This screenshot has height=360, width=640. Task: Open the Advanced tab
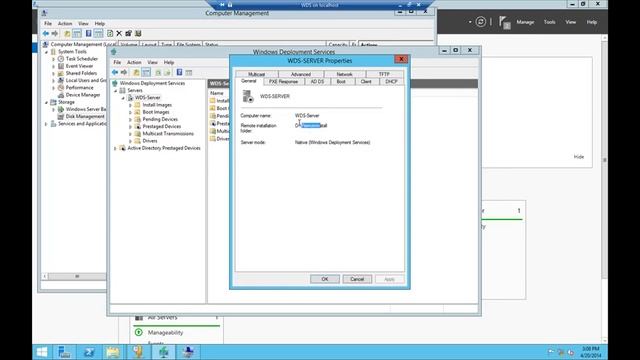pos(301,74)
